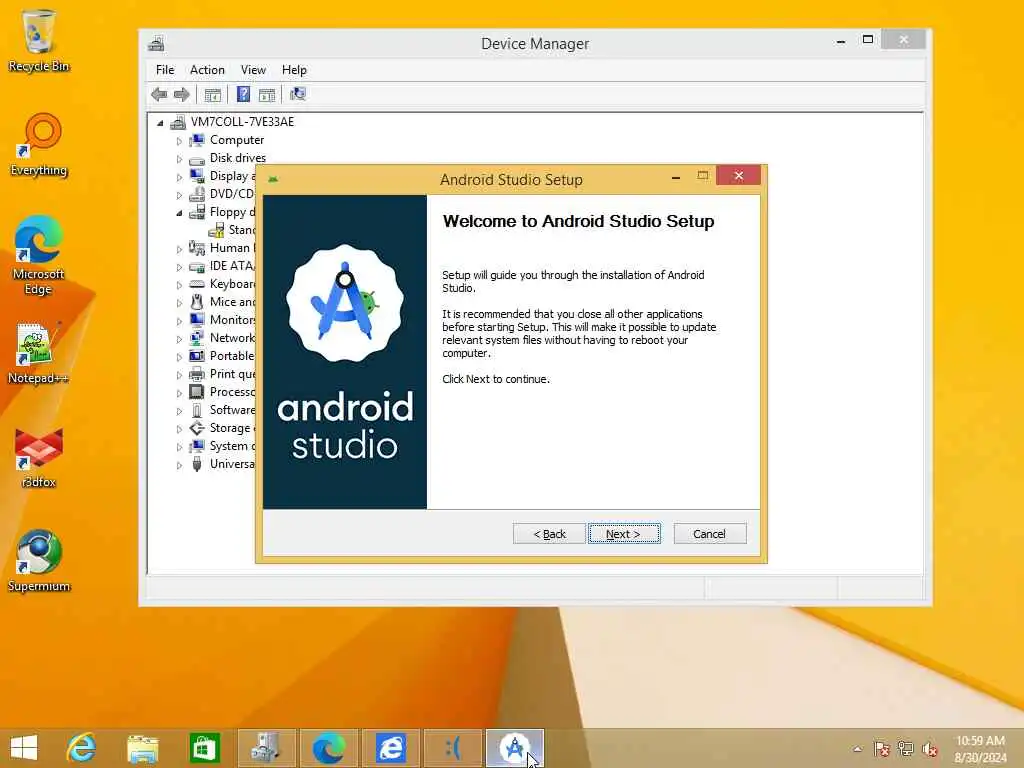Click the taskbar clock showing 10:59 AM
Viewport: 1024px width, 768px height.
tap(980, 749)
